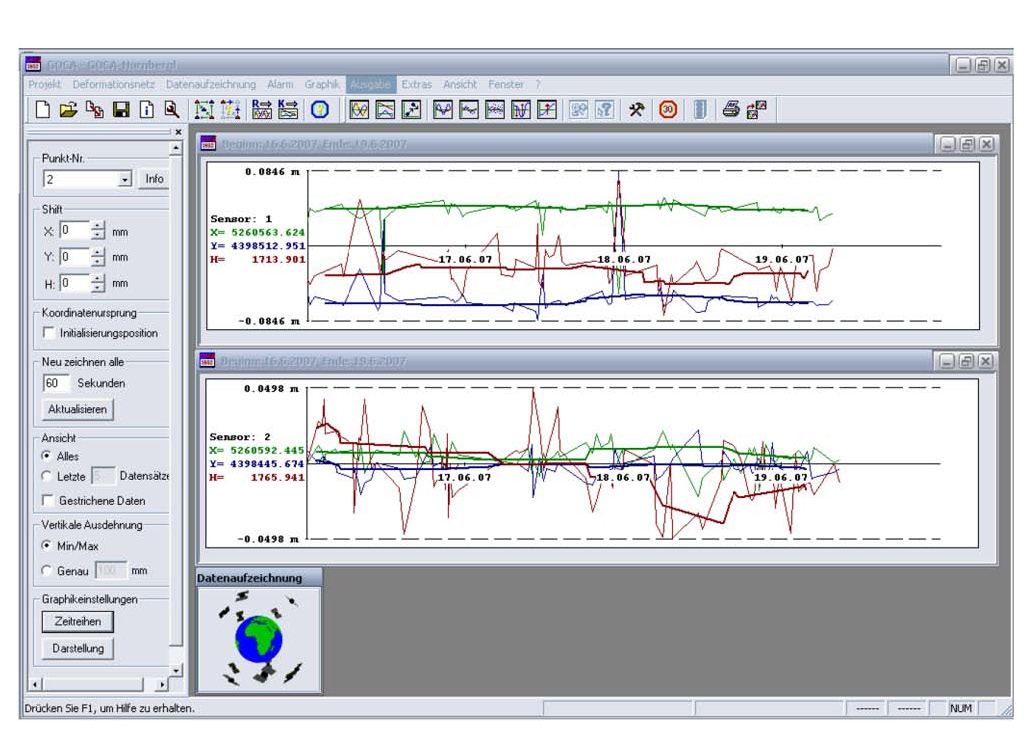This screenshot has height=735, width=1033.
Task: Click the yellow sine wave graph icon
Action: pyautogui.click(x=359, y=110)
